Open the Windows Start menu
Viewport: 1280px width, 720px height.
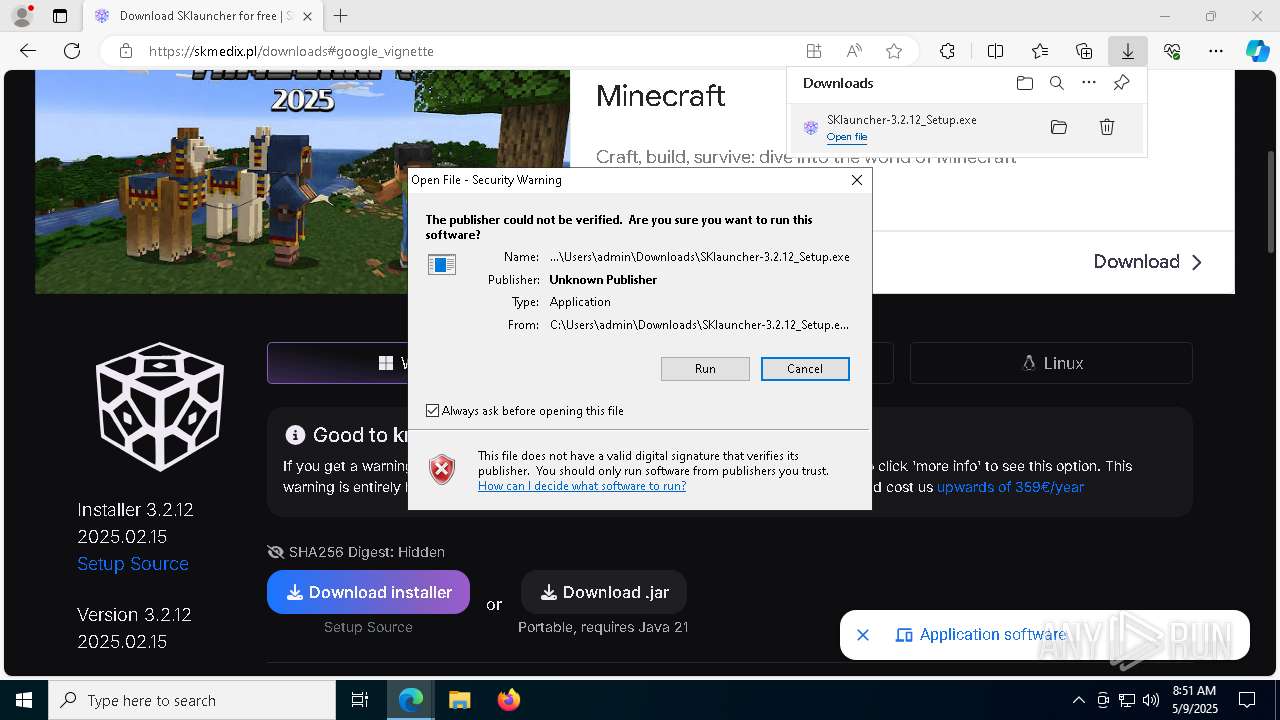click(x=24, y=700)
